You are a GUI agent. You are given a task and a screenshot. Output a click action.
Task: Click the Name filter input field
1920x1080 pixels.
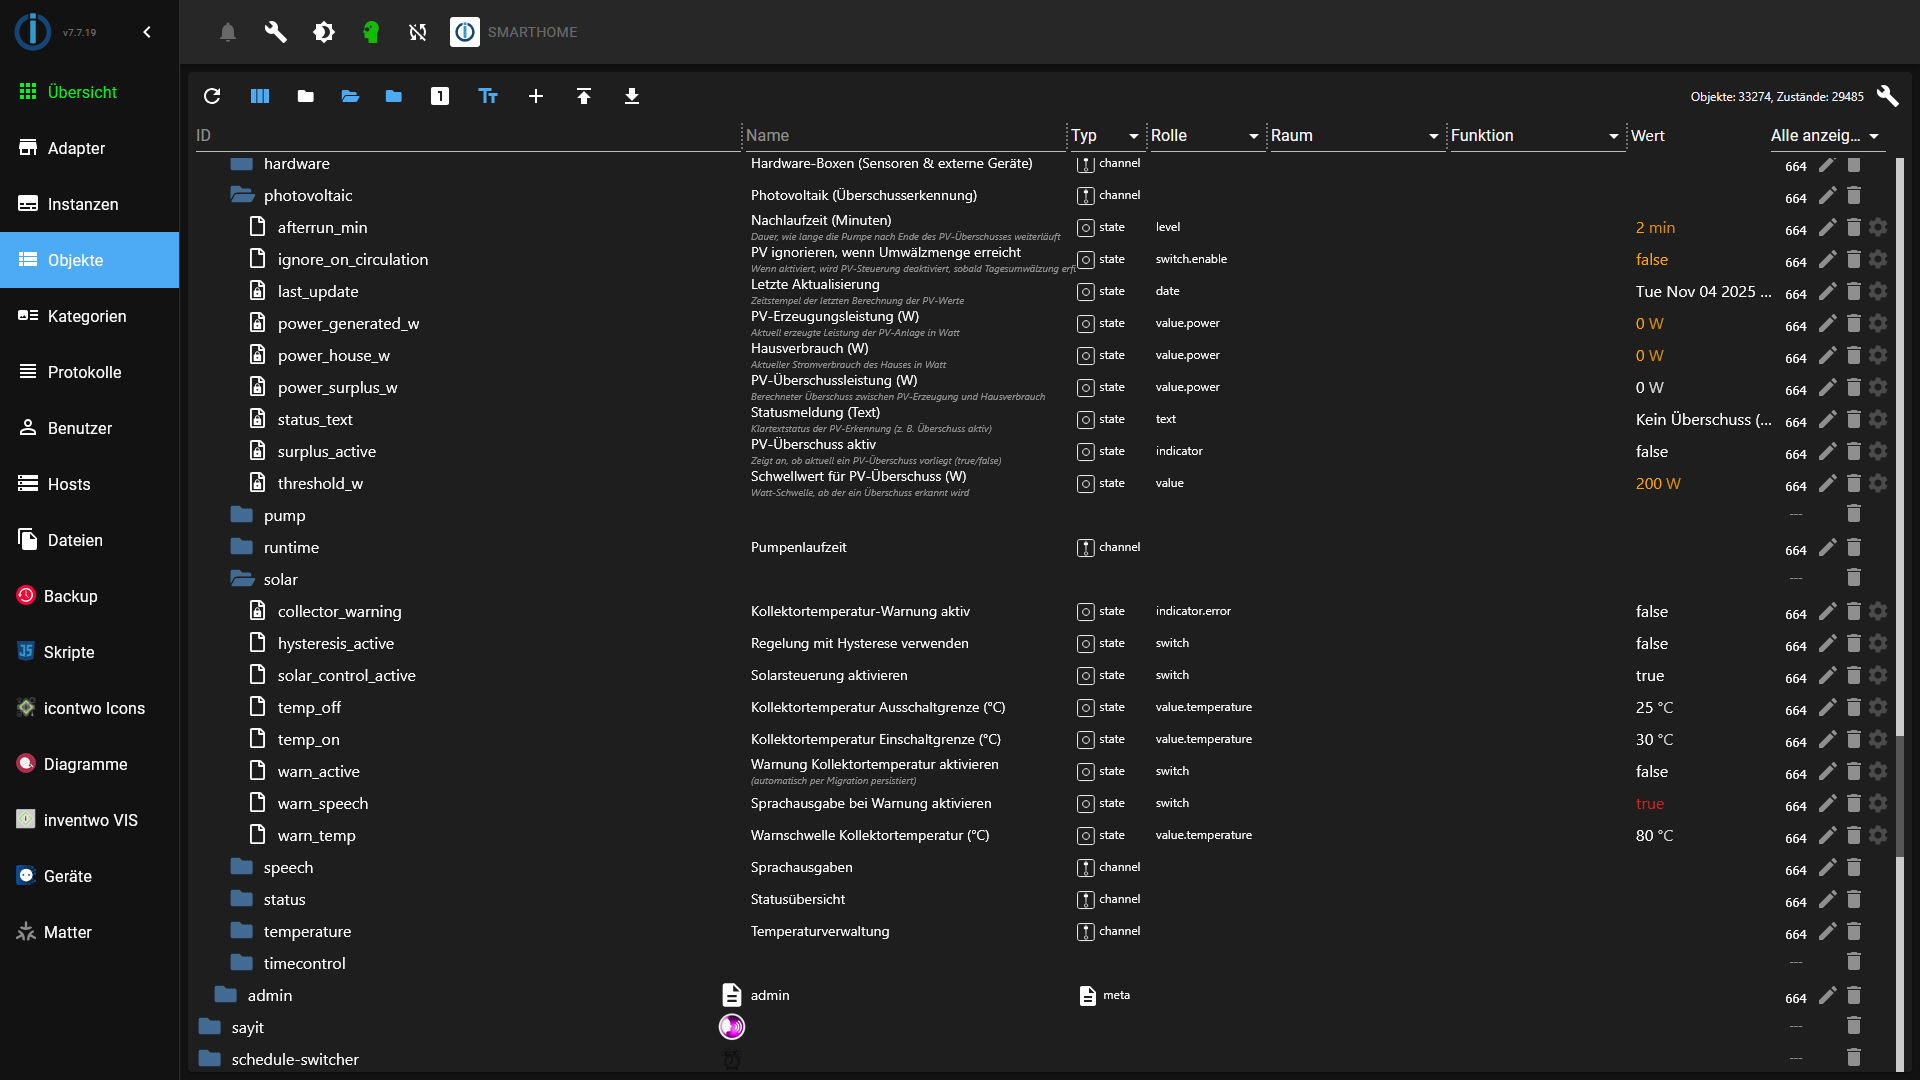coord(900,136)
